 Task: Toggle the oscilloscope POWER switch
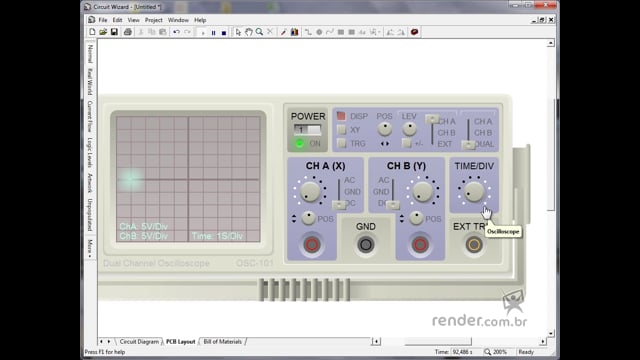[x=307, y=130]
